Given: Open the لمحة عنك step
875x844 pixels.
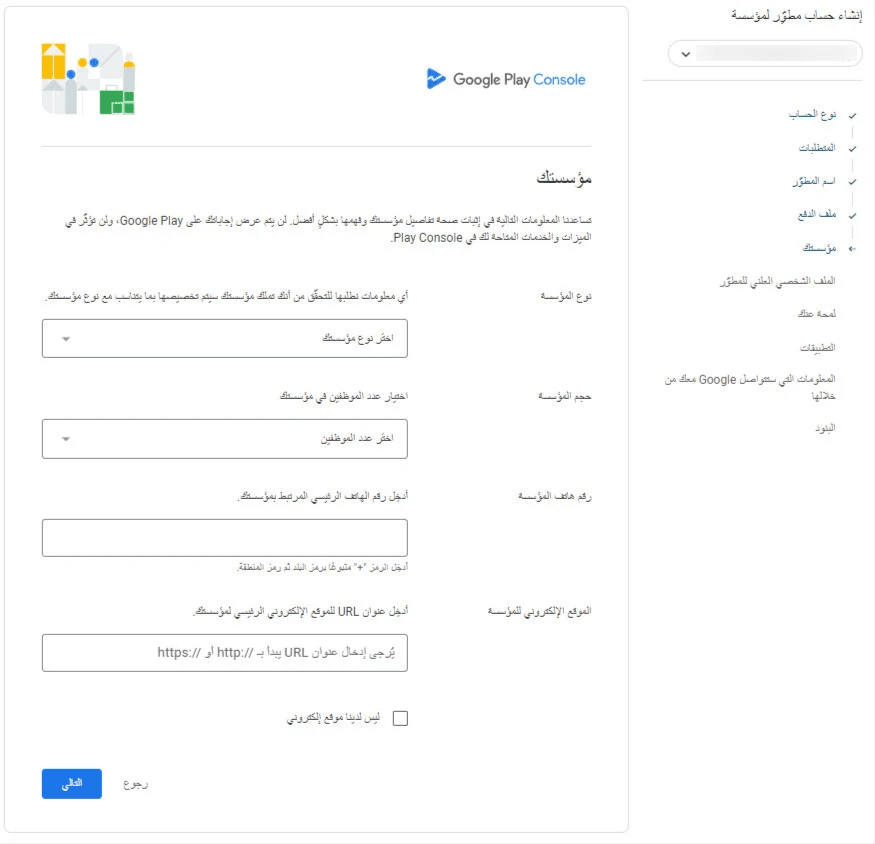Looking at the screenshot, I should click(819, 314).
